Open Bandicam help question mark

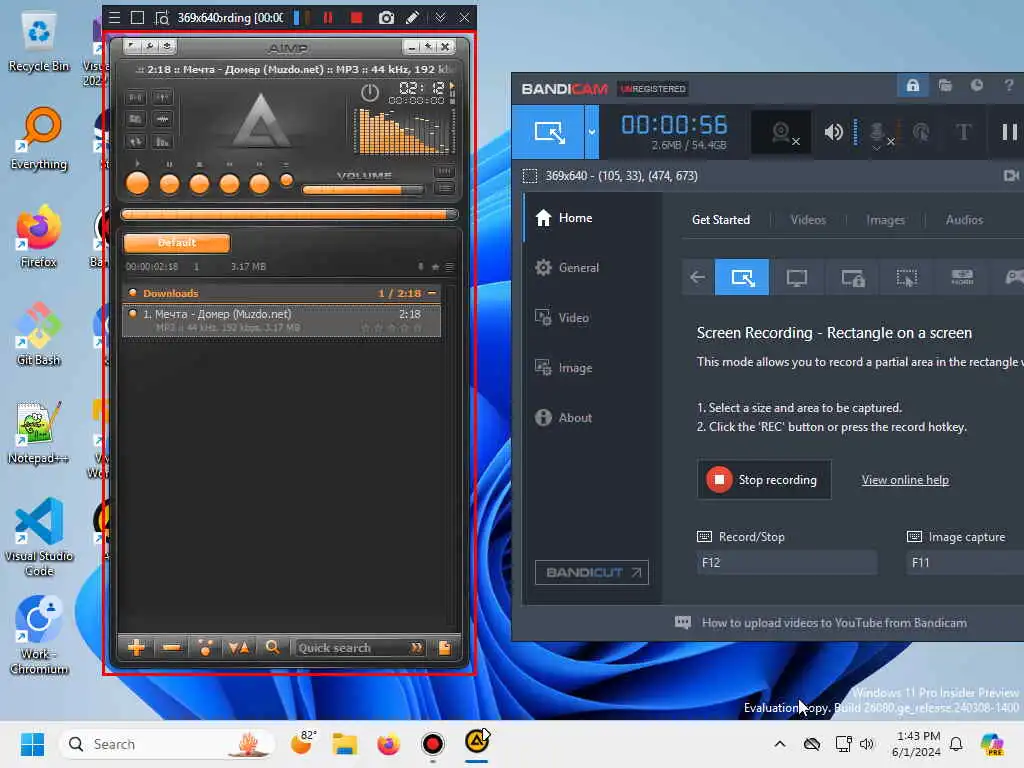click(1008, 86)
